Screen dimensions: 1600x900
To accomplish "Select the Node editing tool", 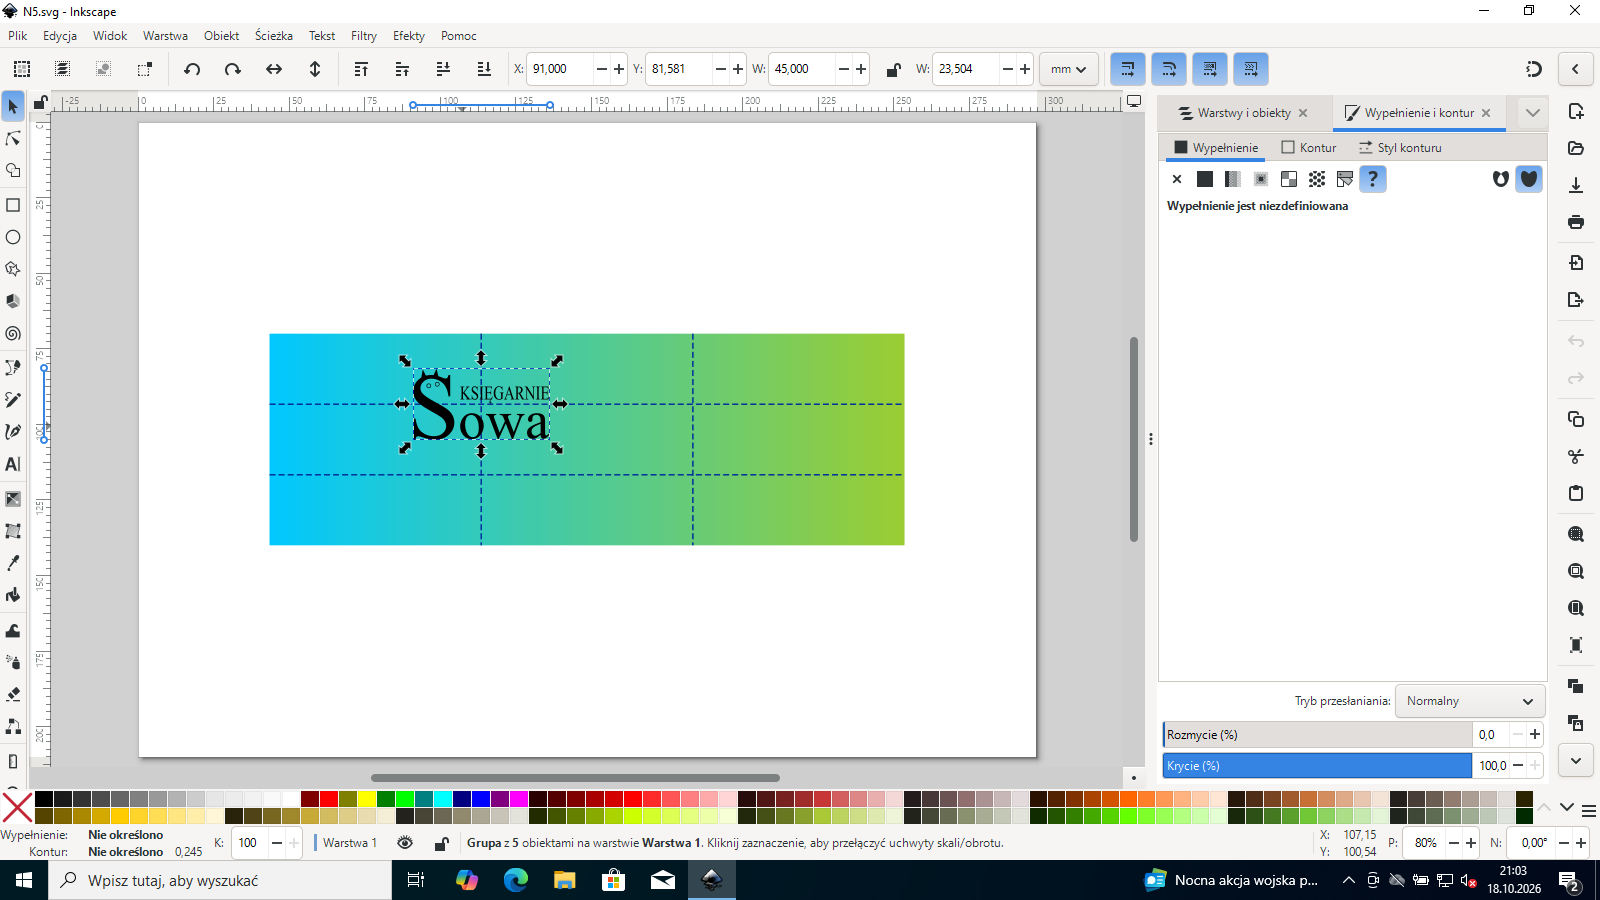I will coord(13,138).
